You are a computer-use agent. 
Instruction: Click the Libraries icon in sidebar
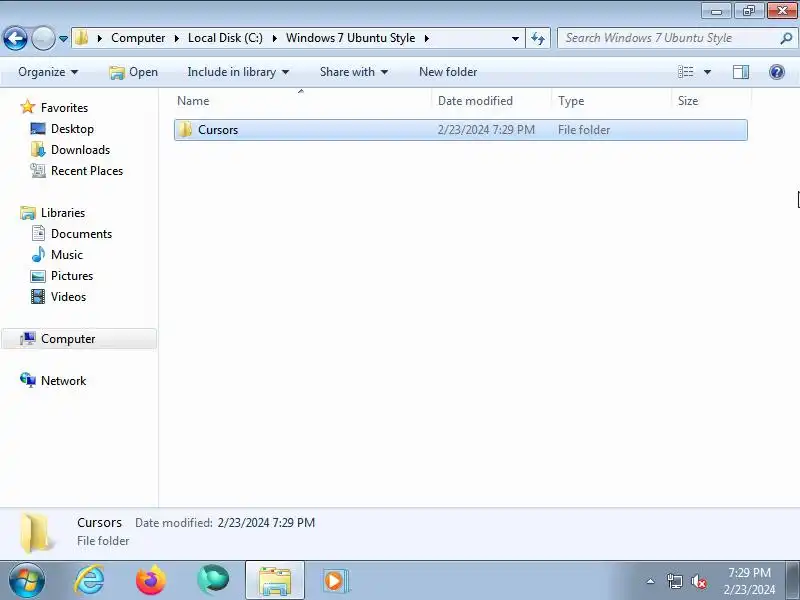click(x=28, y=213)
